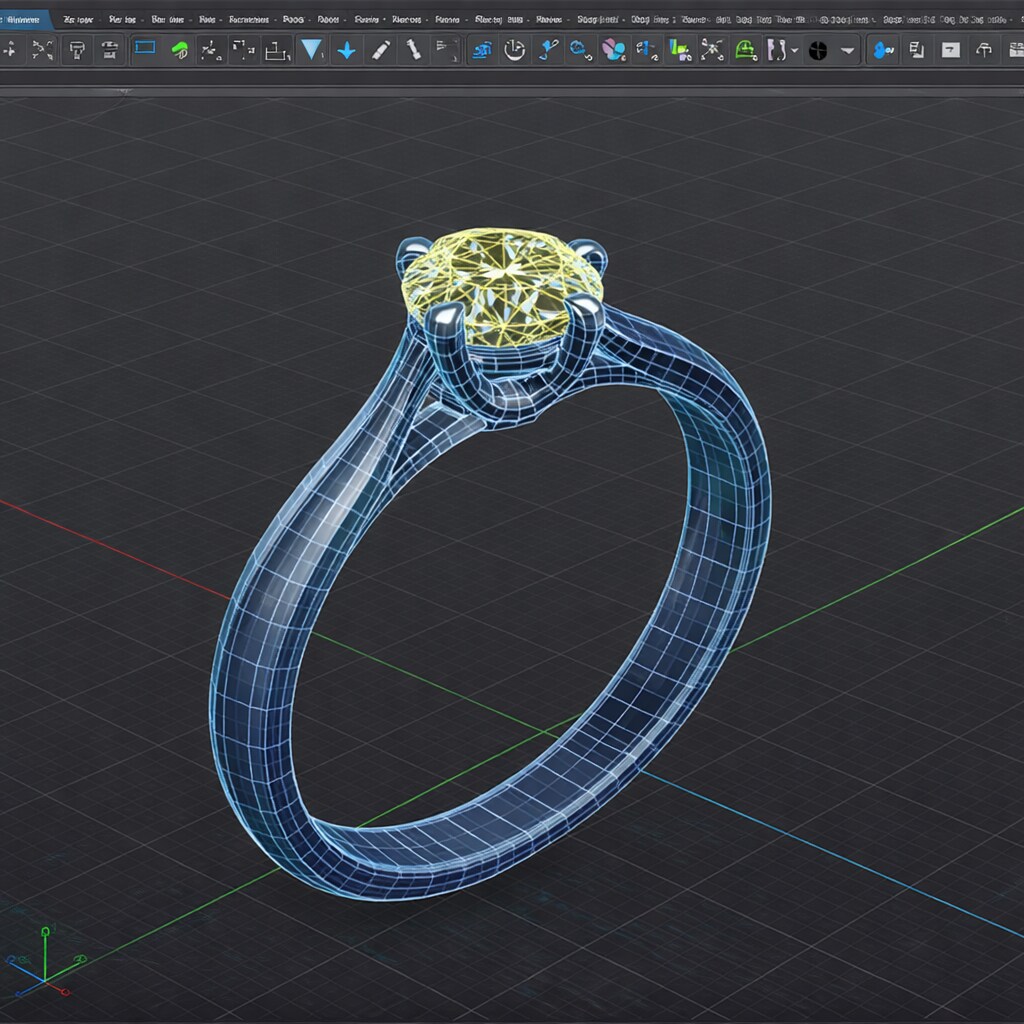Click the scattered diagonal arrows icon
The width and height of the screenshot is (1024, 1024).
point(42,50)
